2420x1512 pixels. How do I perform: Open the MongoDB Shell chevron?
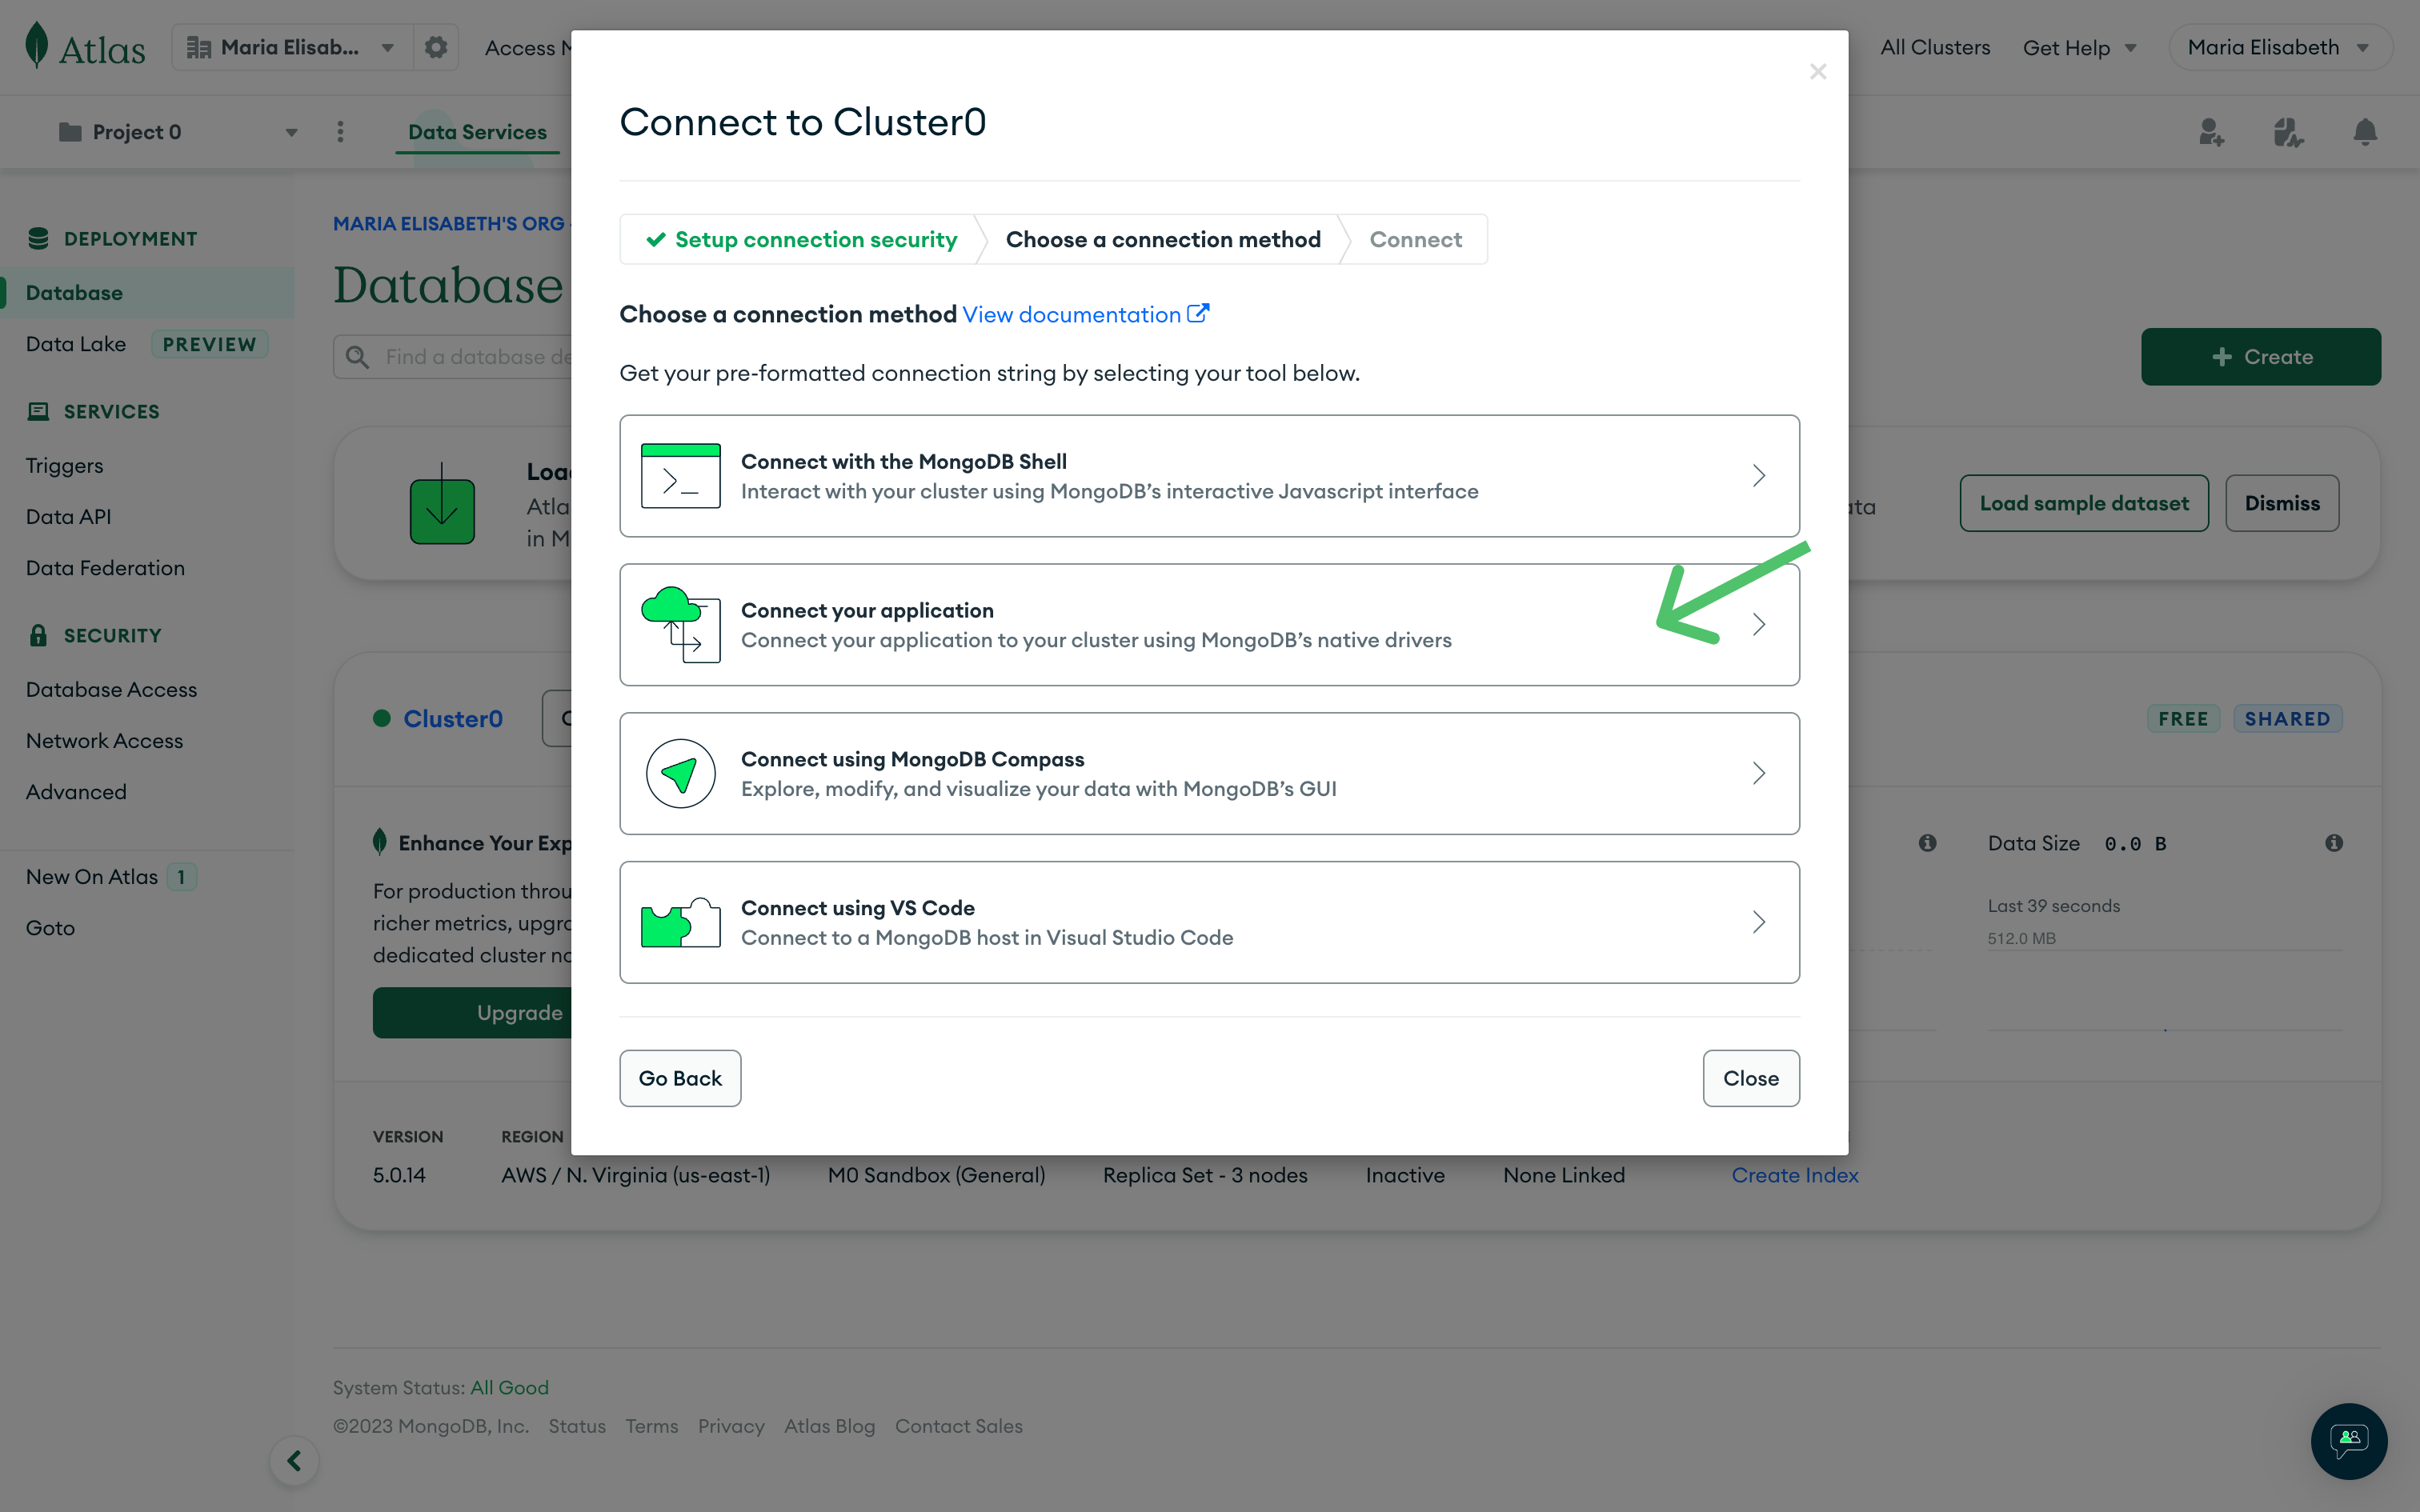point(1759,476)
